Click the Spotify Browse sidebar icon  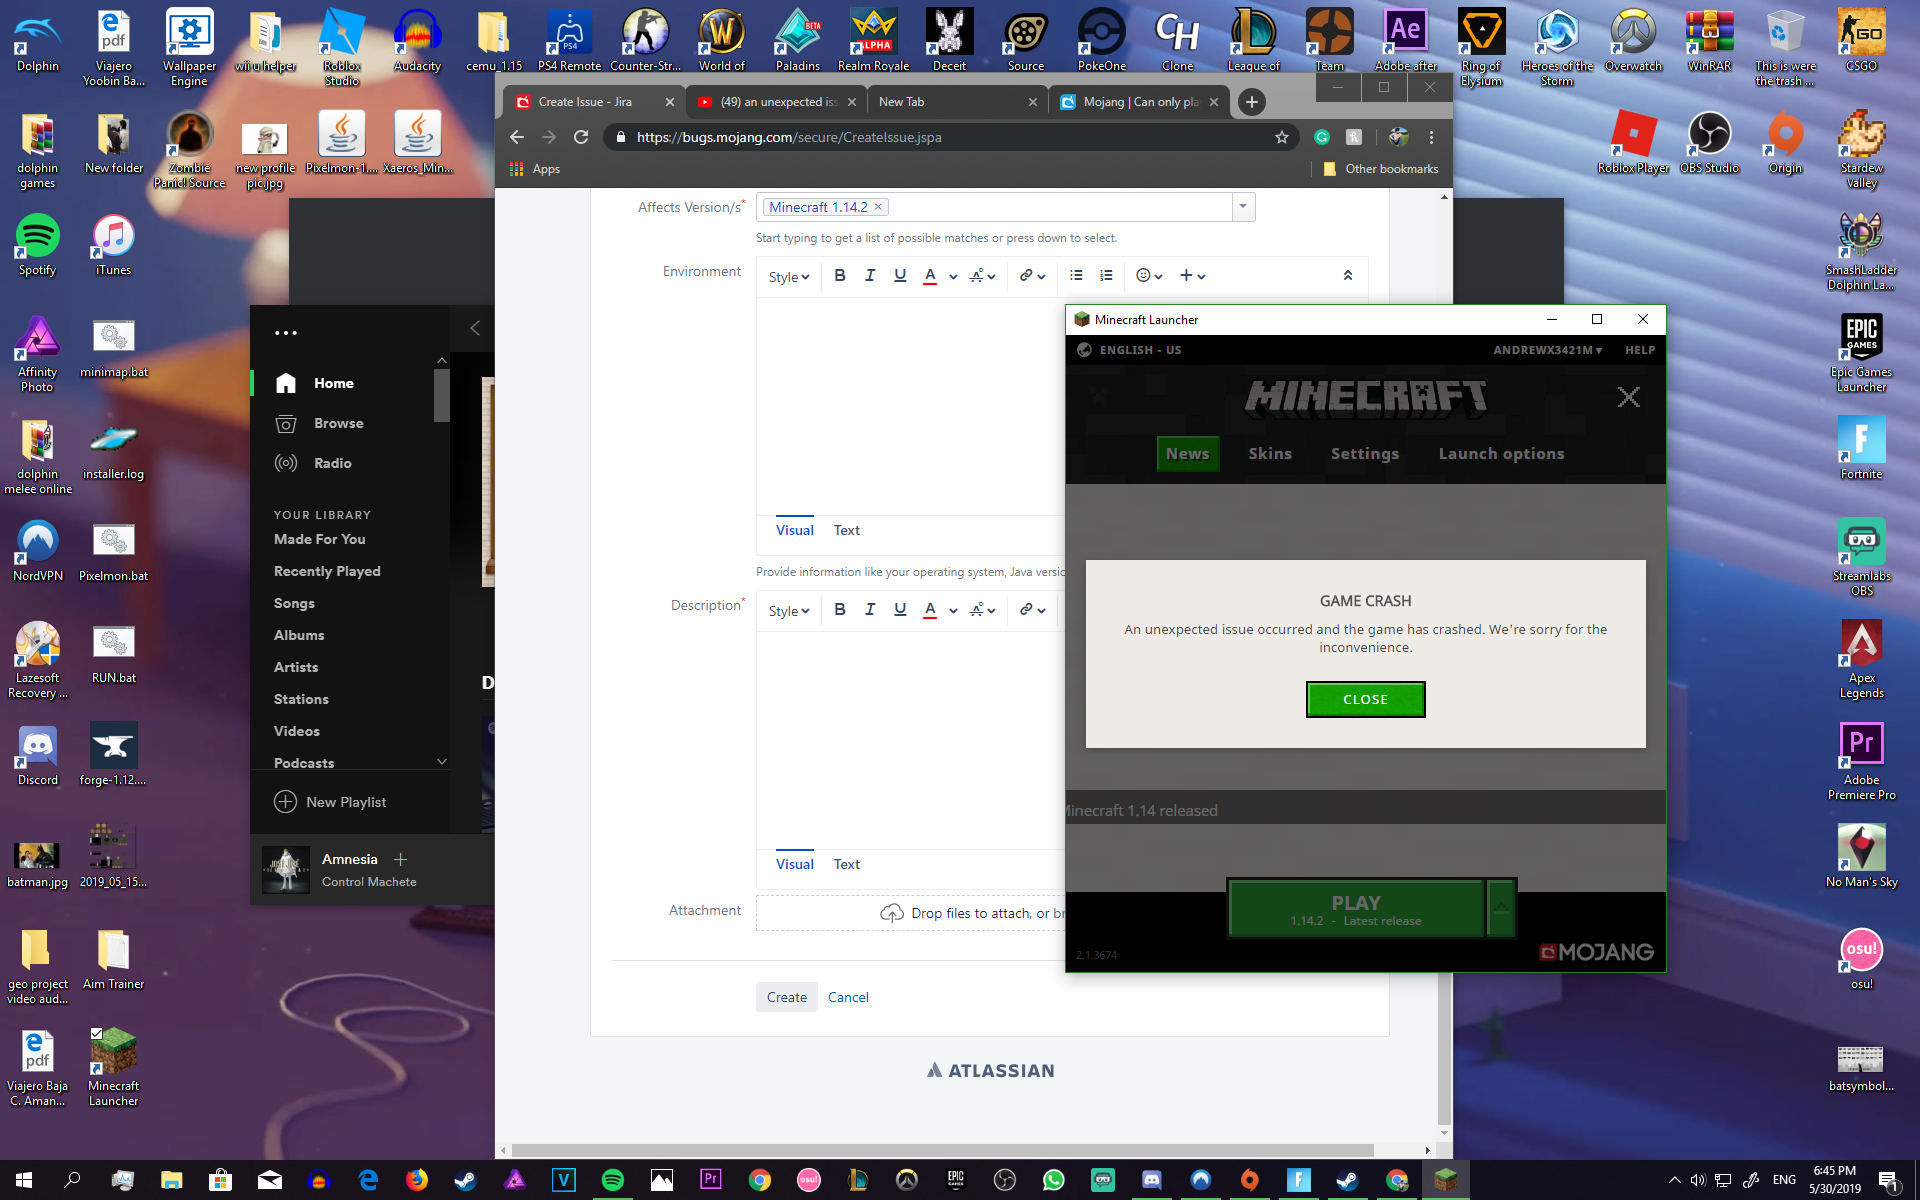(286, 424)
